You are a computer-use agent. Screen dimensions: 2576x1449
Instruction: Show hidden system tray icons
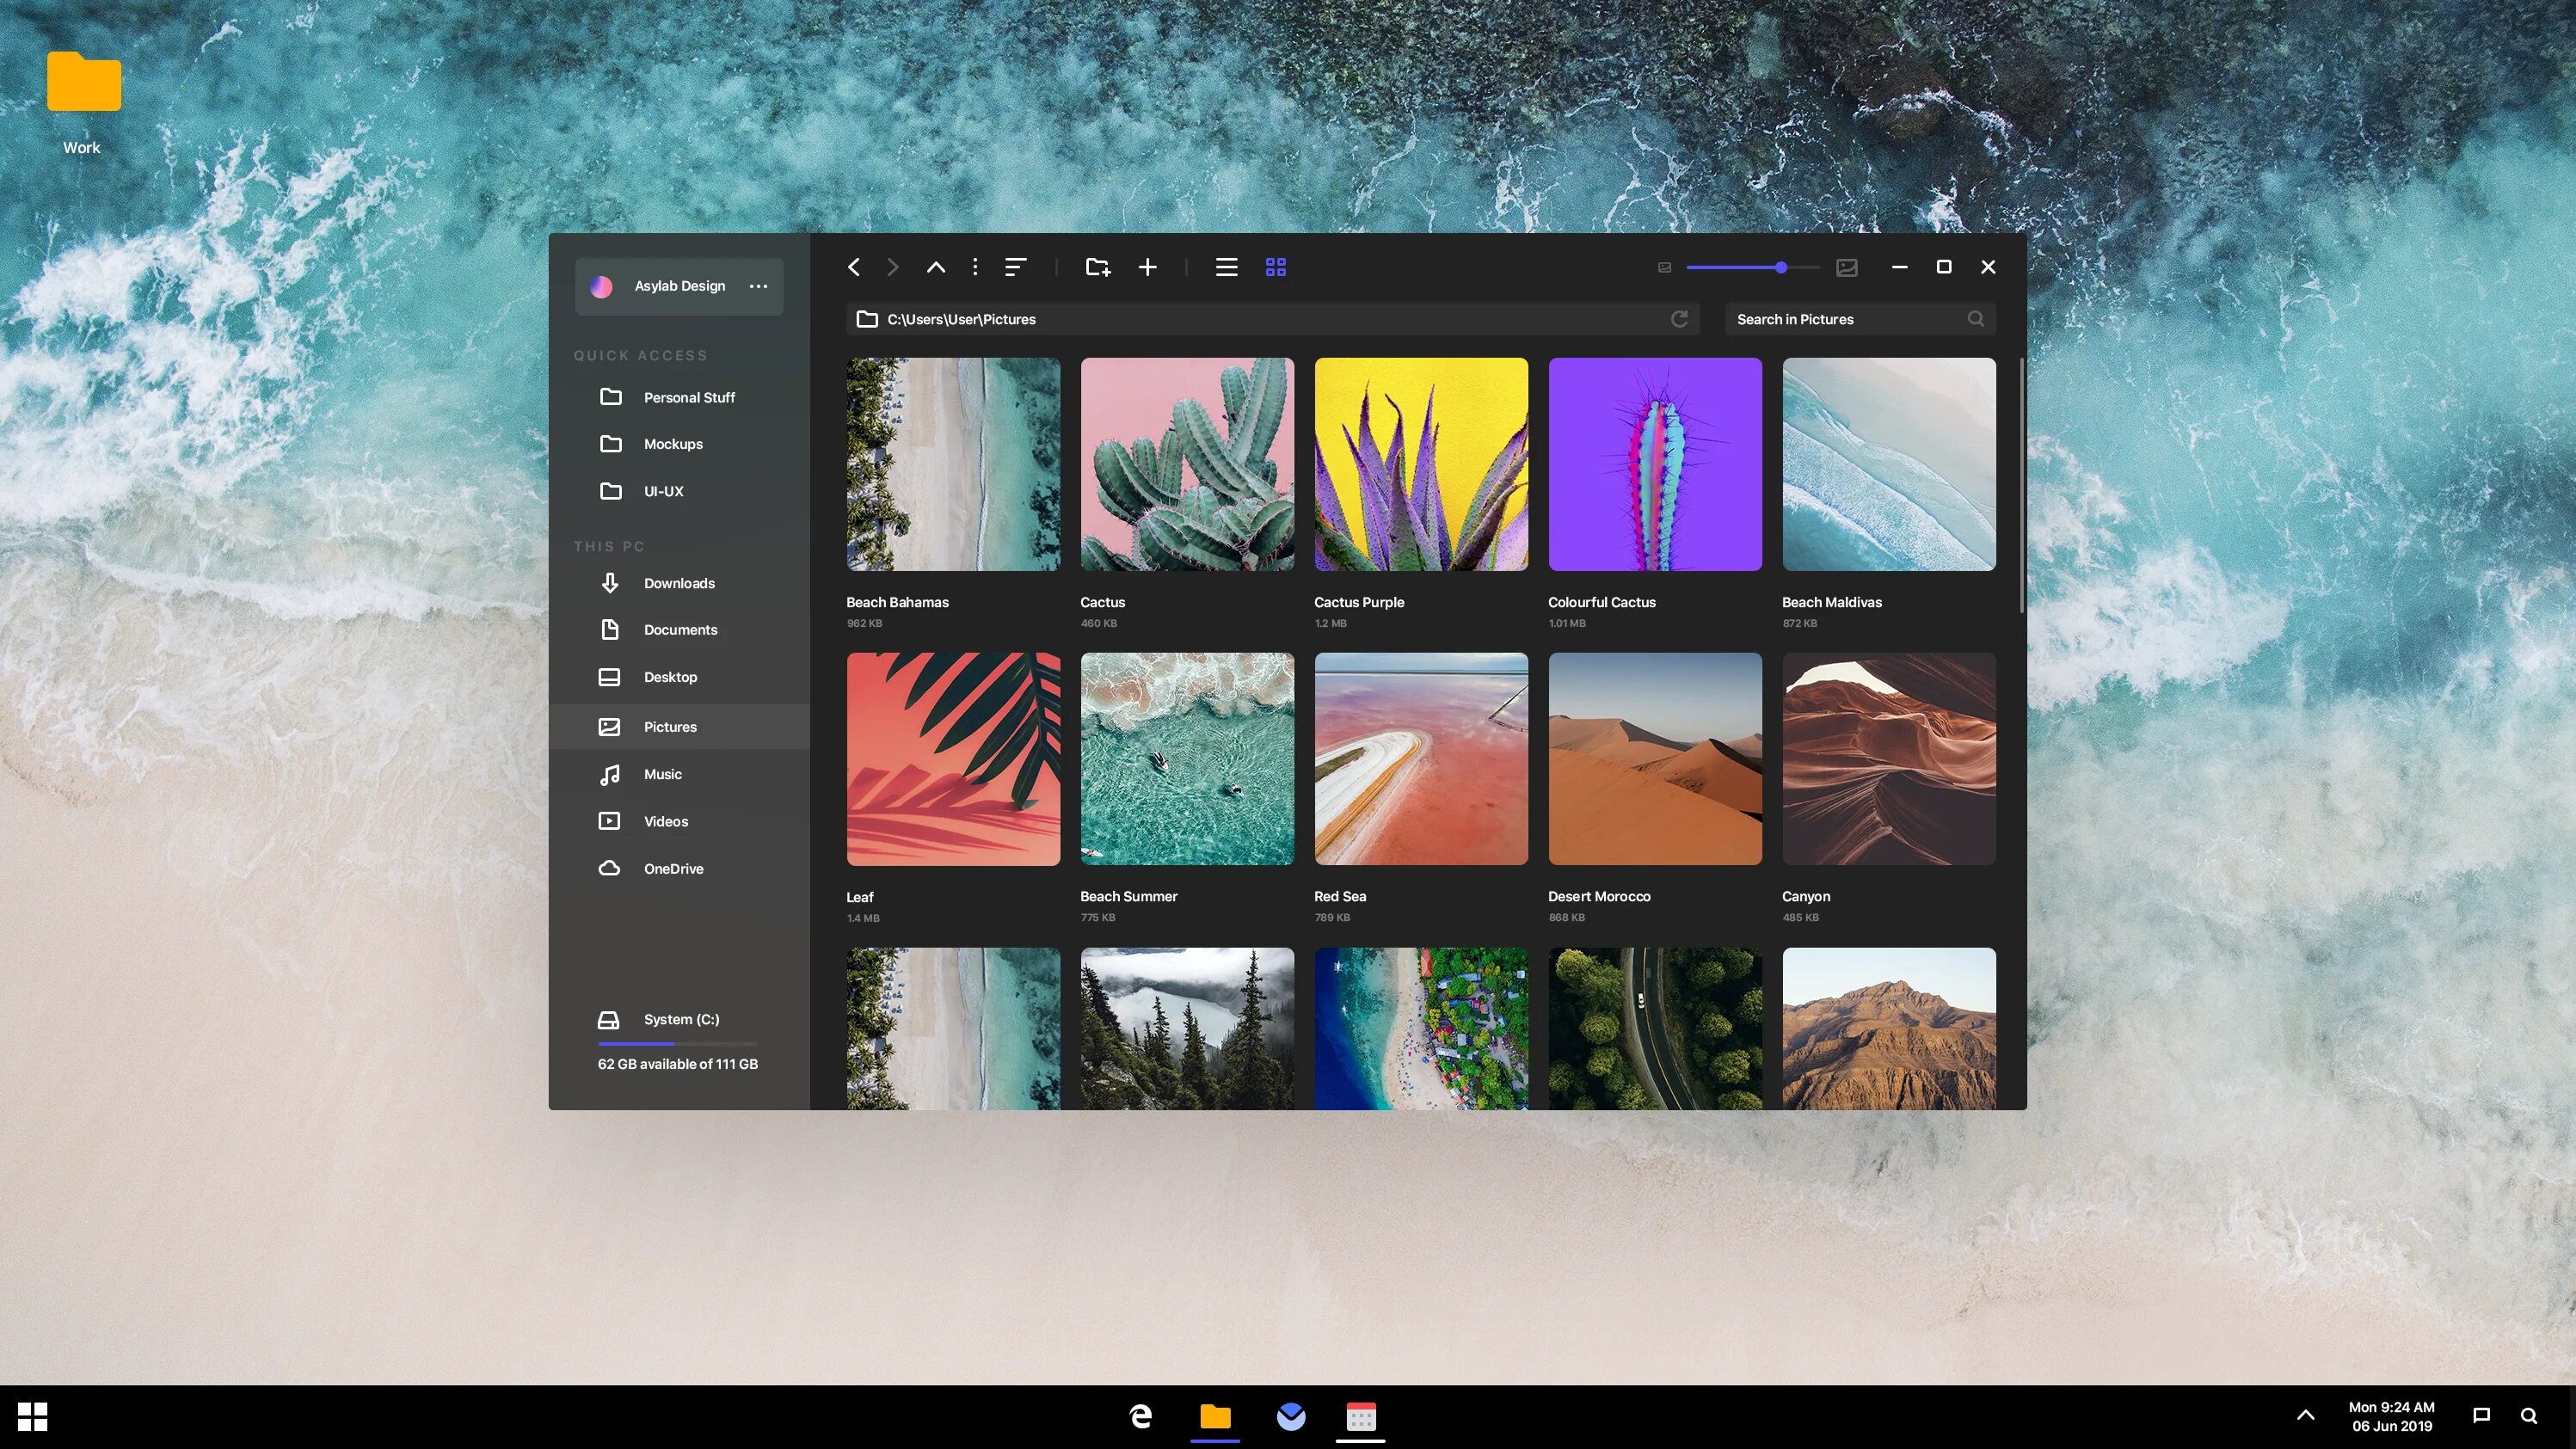pyautogui.click(x=2305, y=1415)
